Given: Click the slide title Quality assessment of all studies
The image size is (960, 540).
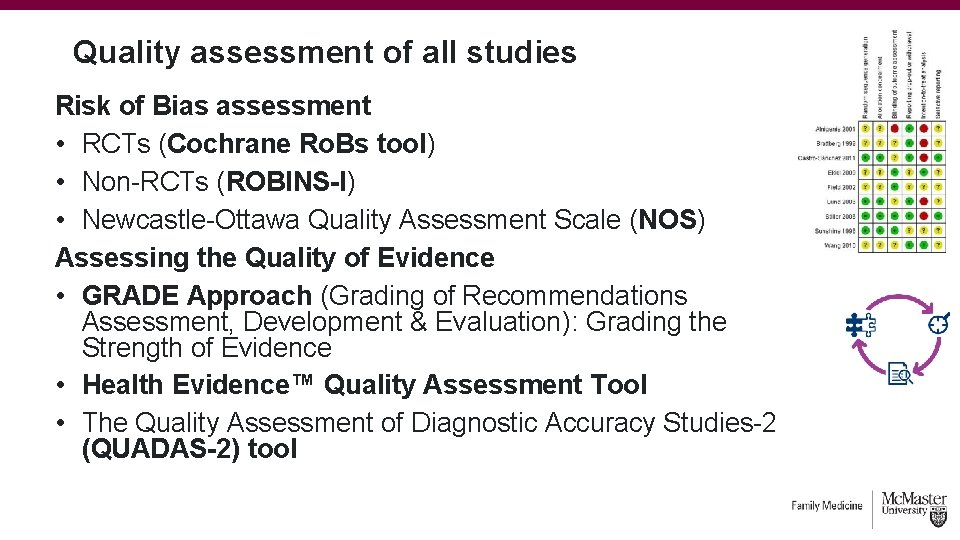Looking at the screenshot, I should tap(324, 52).
